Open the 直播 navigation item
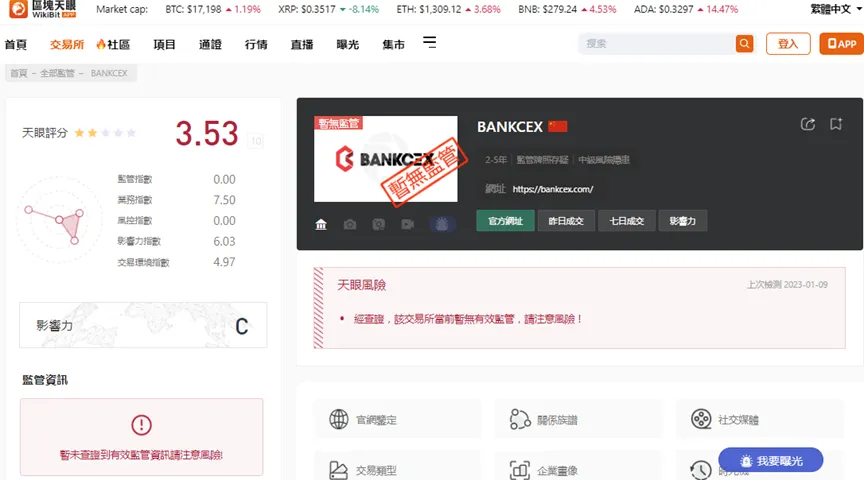This screenshot has height=480, width=864. pyautogui.click(x=301, y=45)
